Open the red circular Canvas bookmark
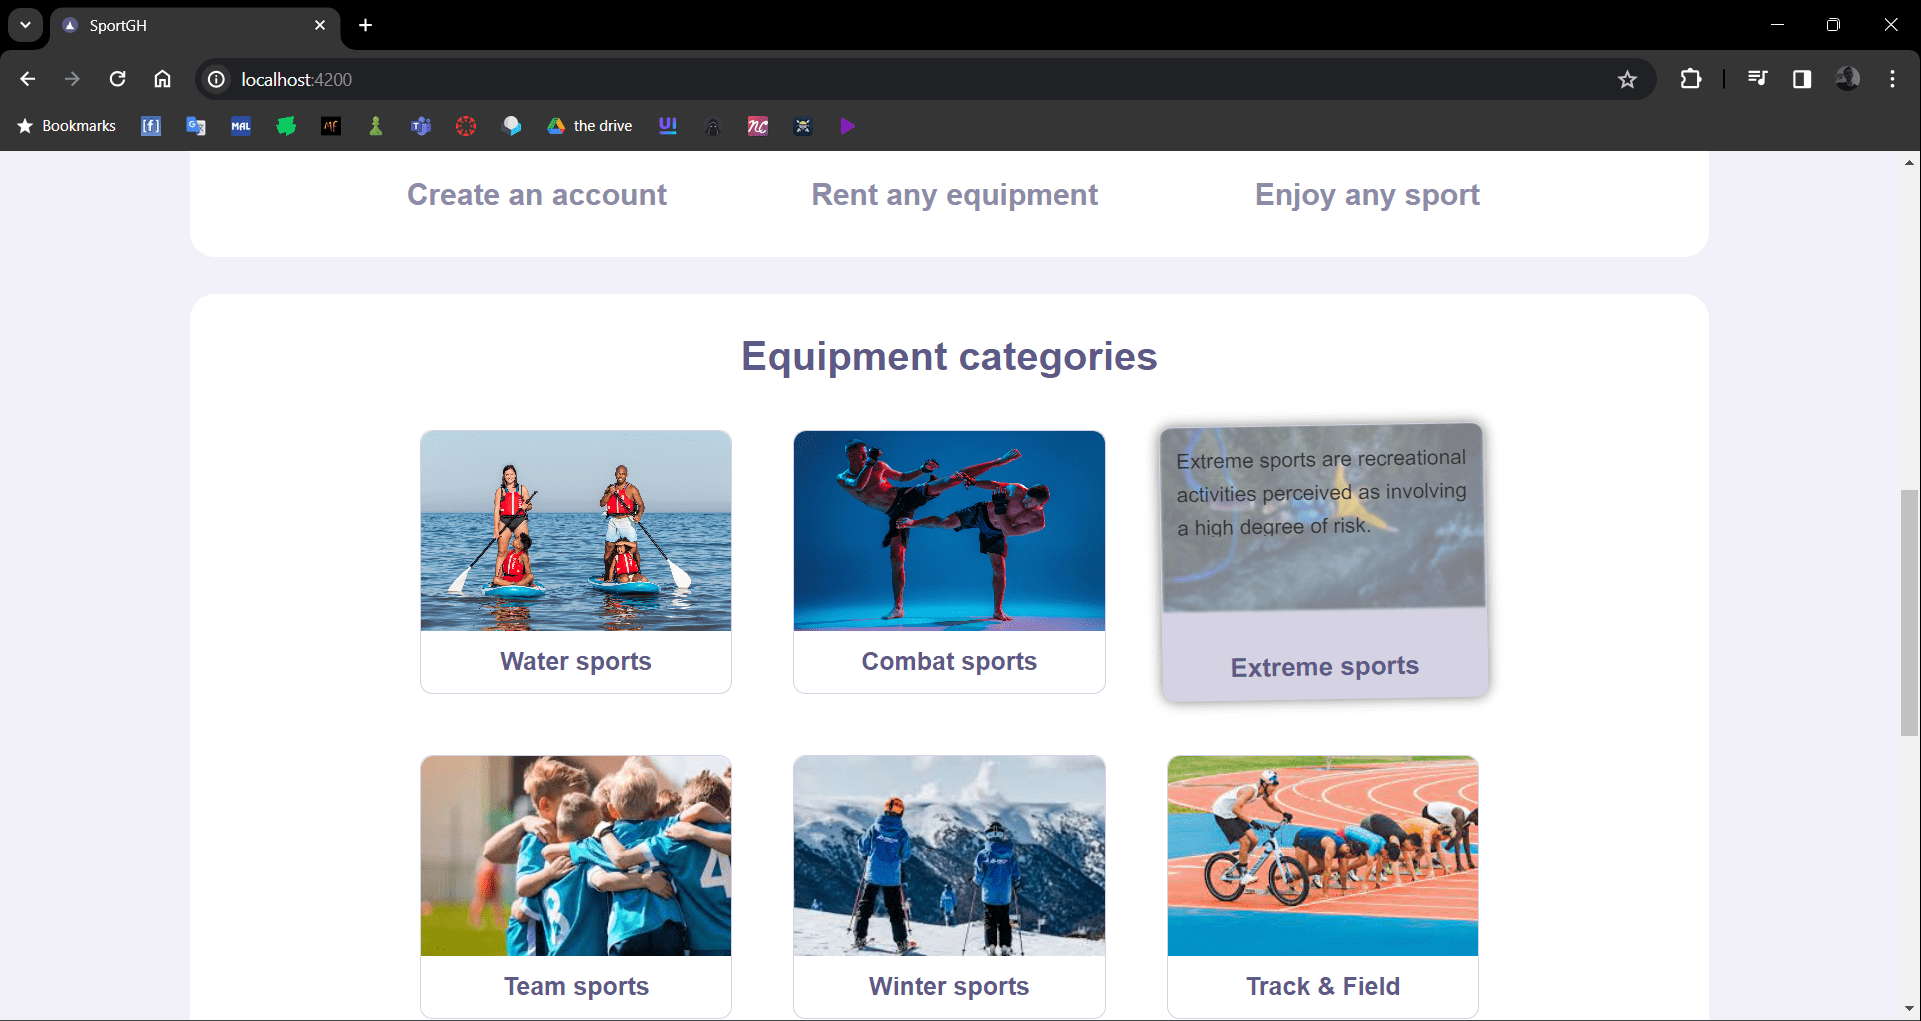1921x1021 pixels. point(466,126)
